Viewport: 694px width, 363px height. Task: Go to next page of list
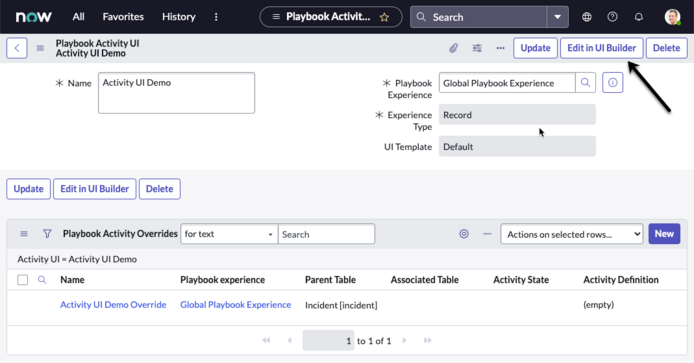tap(405, 340)
